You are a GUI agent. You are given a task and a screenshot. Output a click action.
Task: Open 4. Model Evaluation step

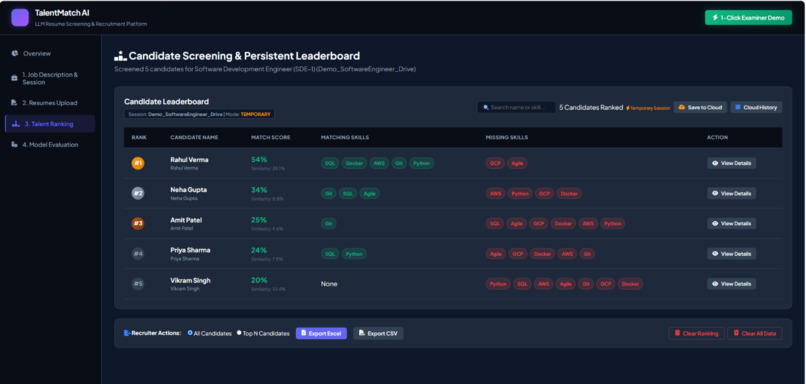[50, 145]
